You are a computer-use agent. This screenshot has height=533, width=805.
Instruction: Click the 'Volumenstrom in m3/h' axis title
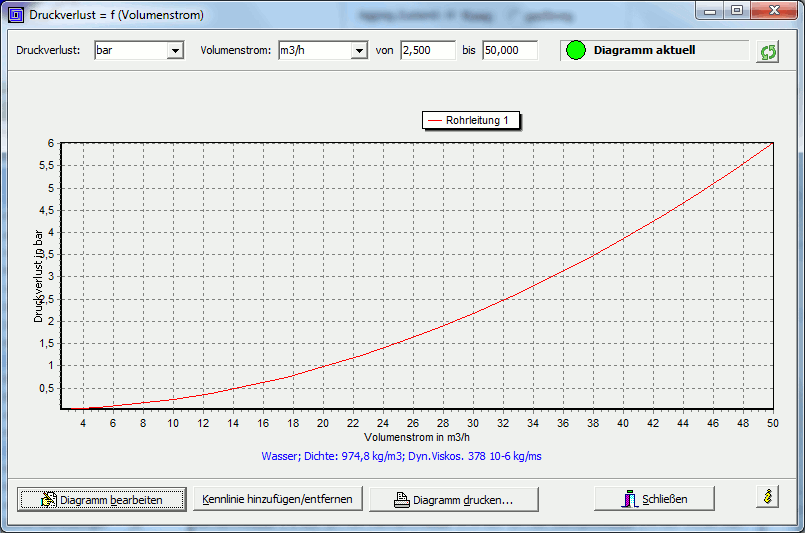(416, 438)
